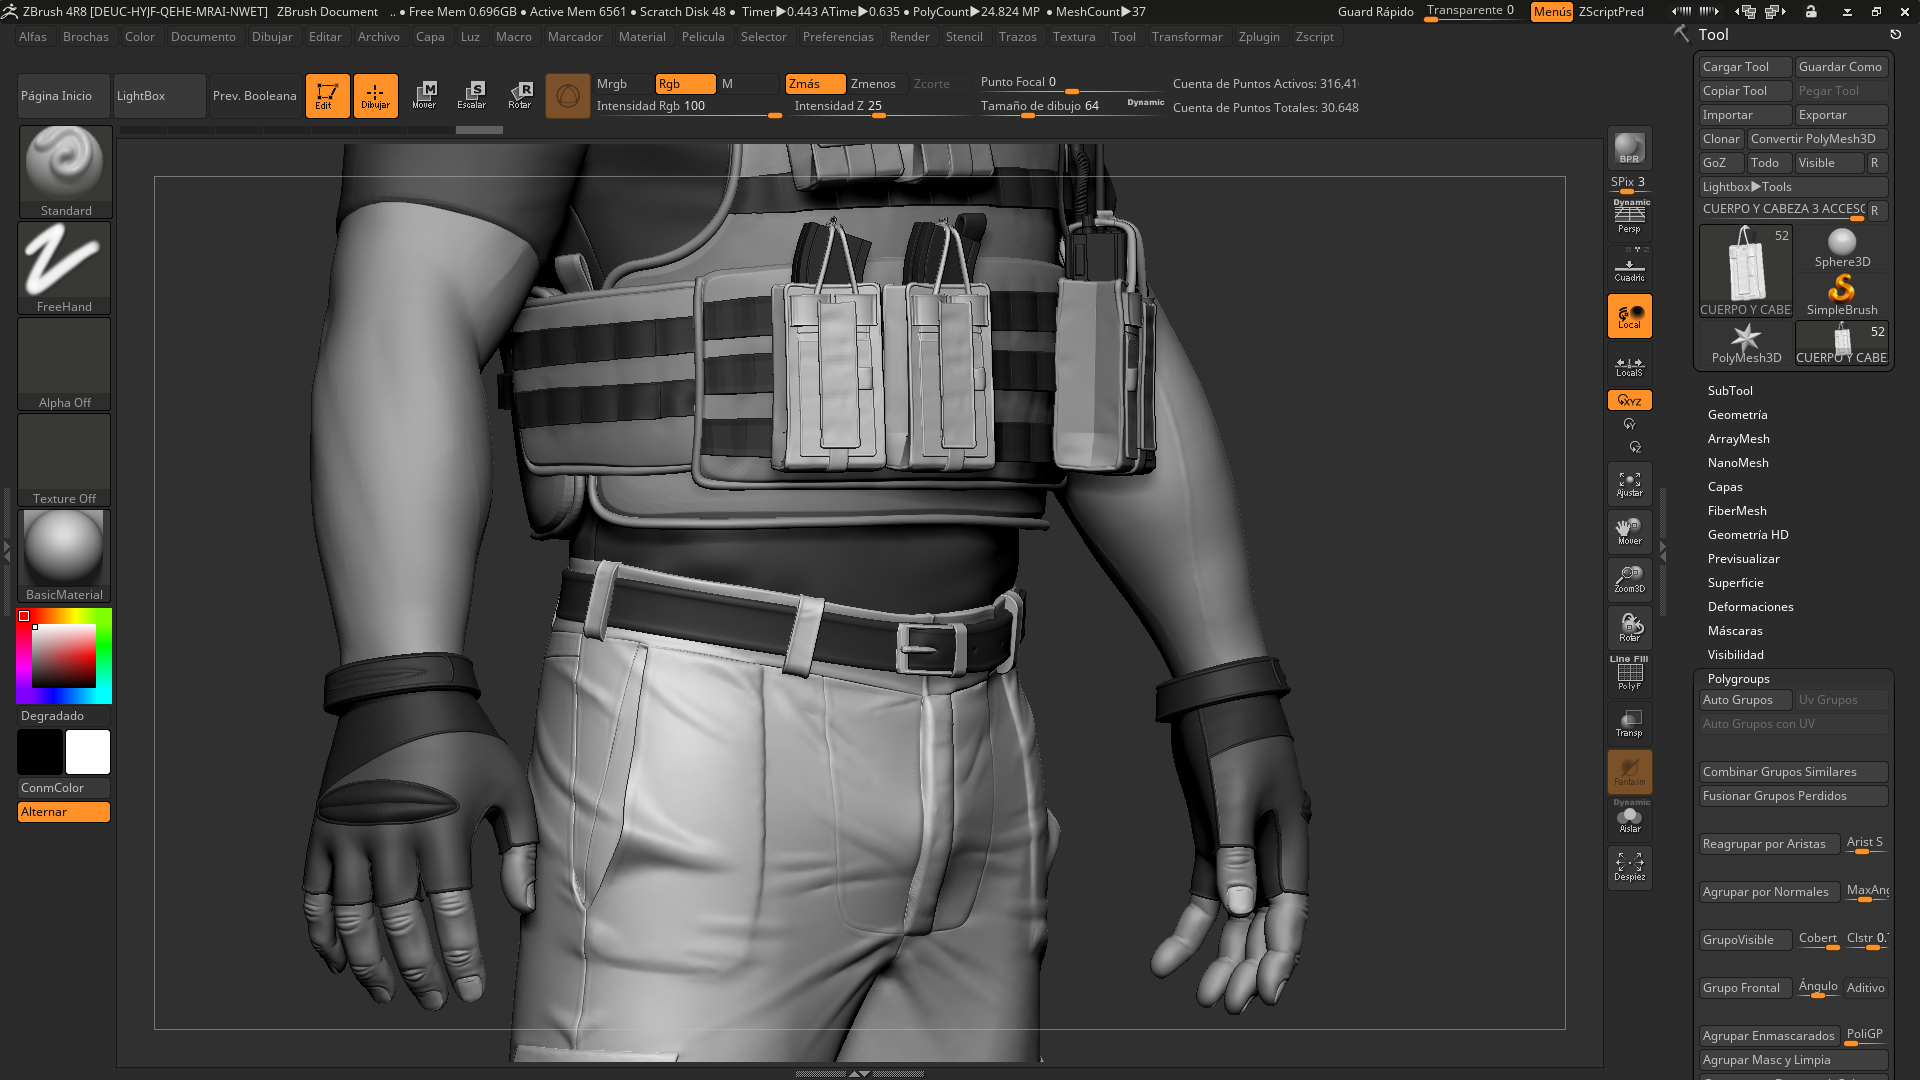Click the BPR render icon
Viewport: 1920px width, 1080px height.
pos(1629,150)
